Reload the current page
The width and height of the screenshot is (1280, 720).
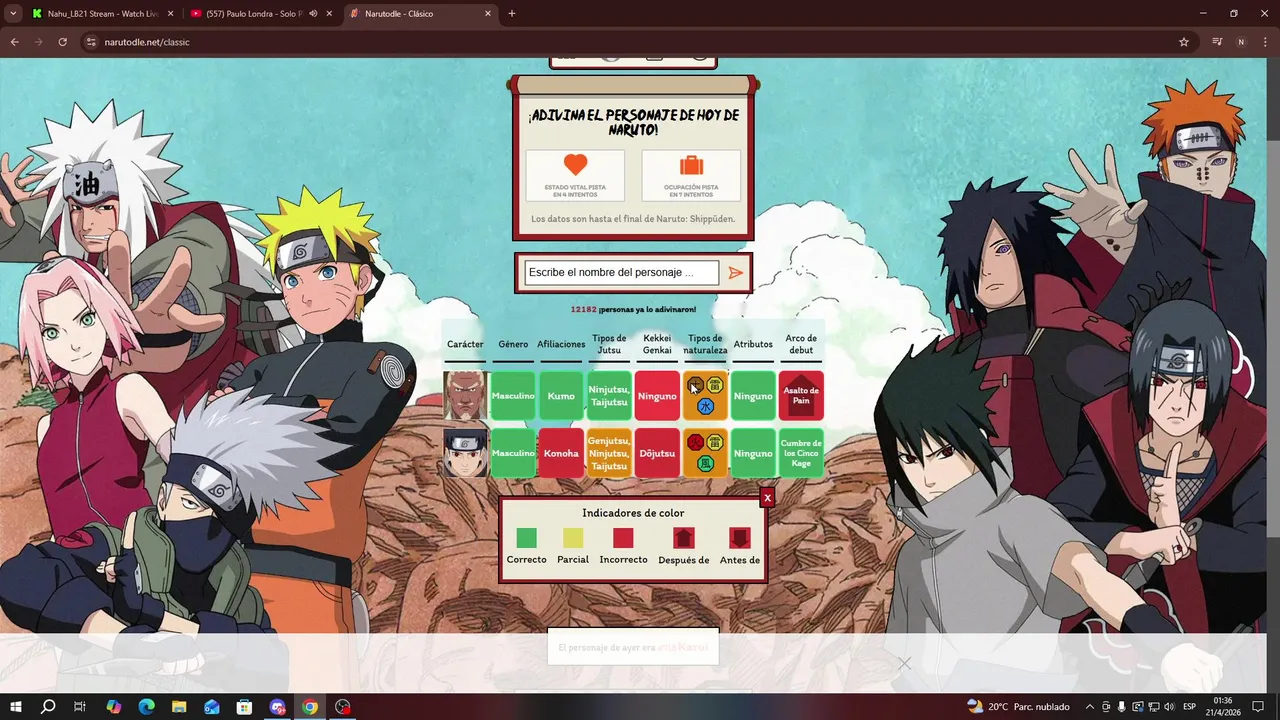(63, 42)
